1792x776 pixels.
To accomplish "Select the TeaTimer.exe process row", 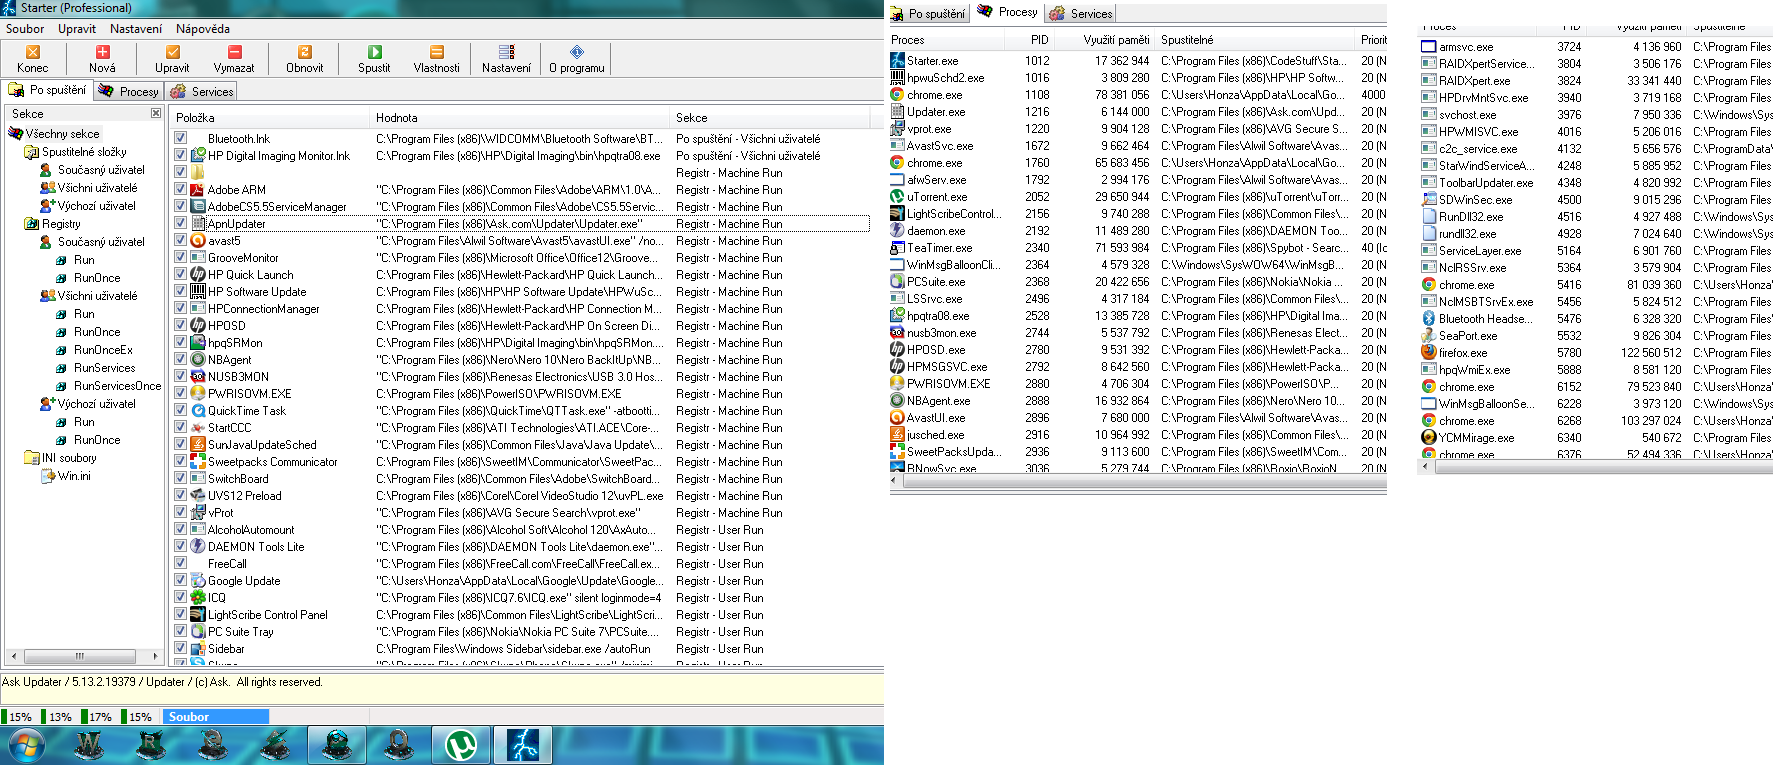I will (x=1138, y=248).
